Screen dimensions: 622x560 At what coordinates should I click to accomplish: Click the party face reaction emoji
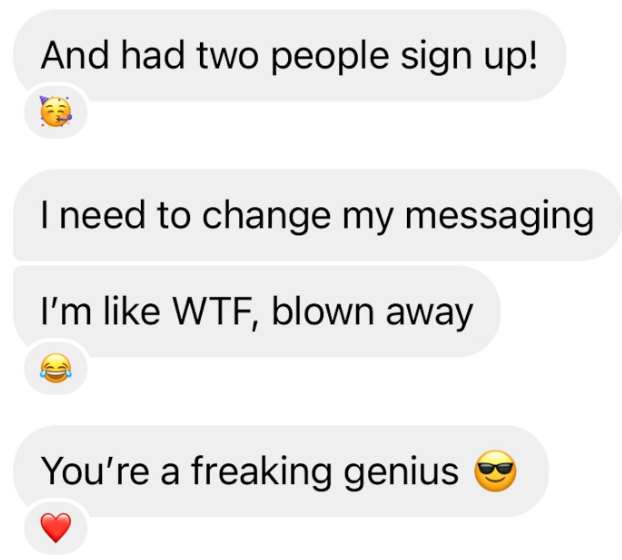coord(56,111)
